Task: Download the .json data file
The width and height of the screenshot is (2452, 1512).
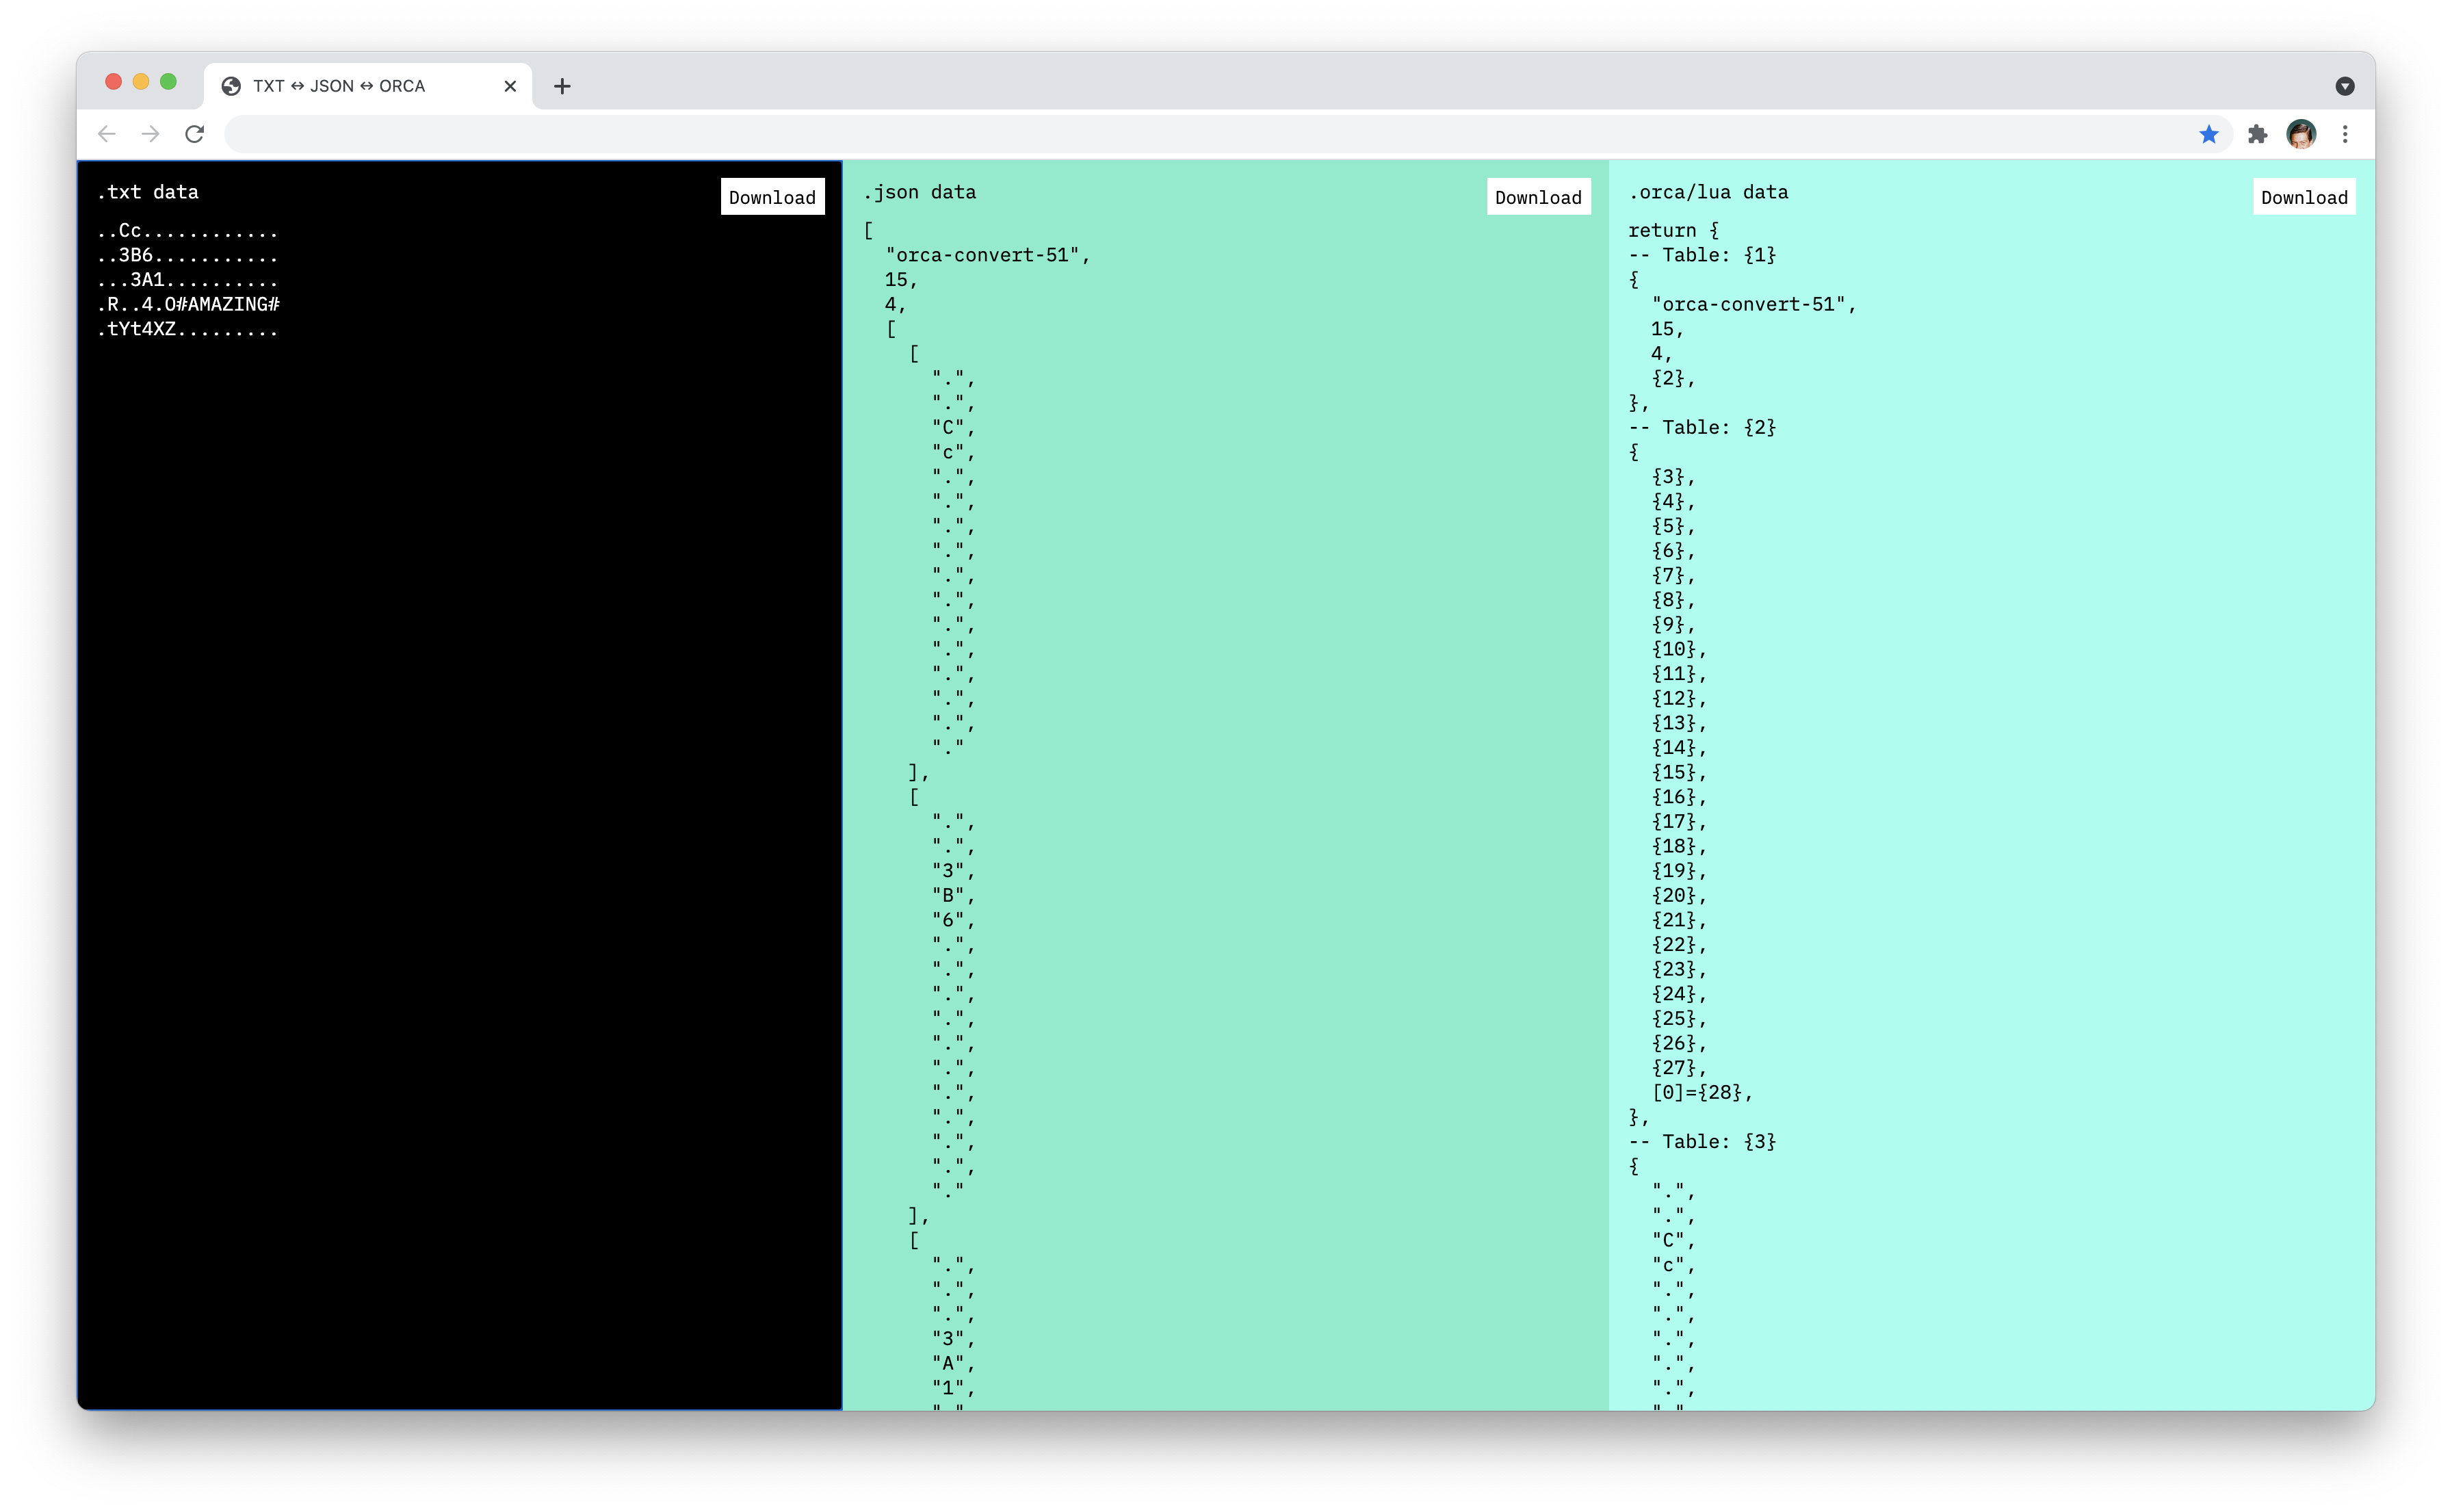Action: (x=1538, y=196)
